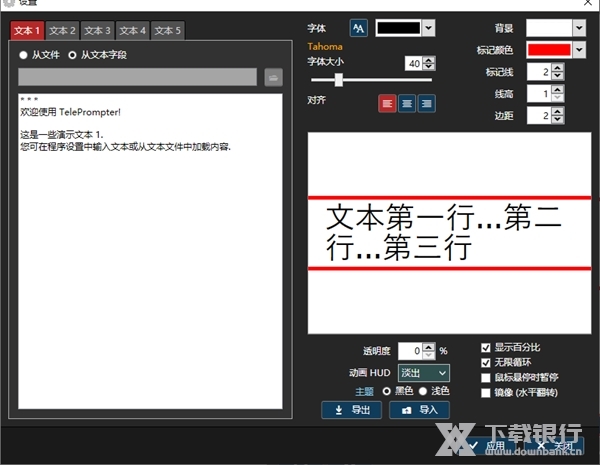600x465 pixels.
Task: Switch to 文本 3 tab
Action: click(x=97, y=31)
